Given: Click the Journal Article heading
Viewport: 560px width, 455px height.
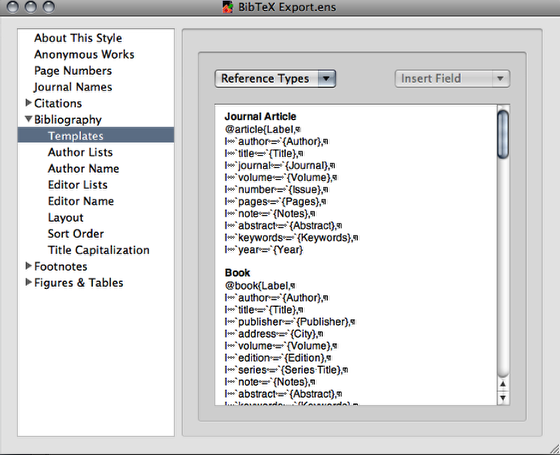Looking at the screenshot, I should point(260,116).
